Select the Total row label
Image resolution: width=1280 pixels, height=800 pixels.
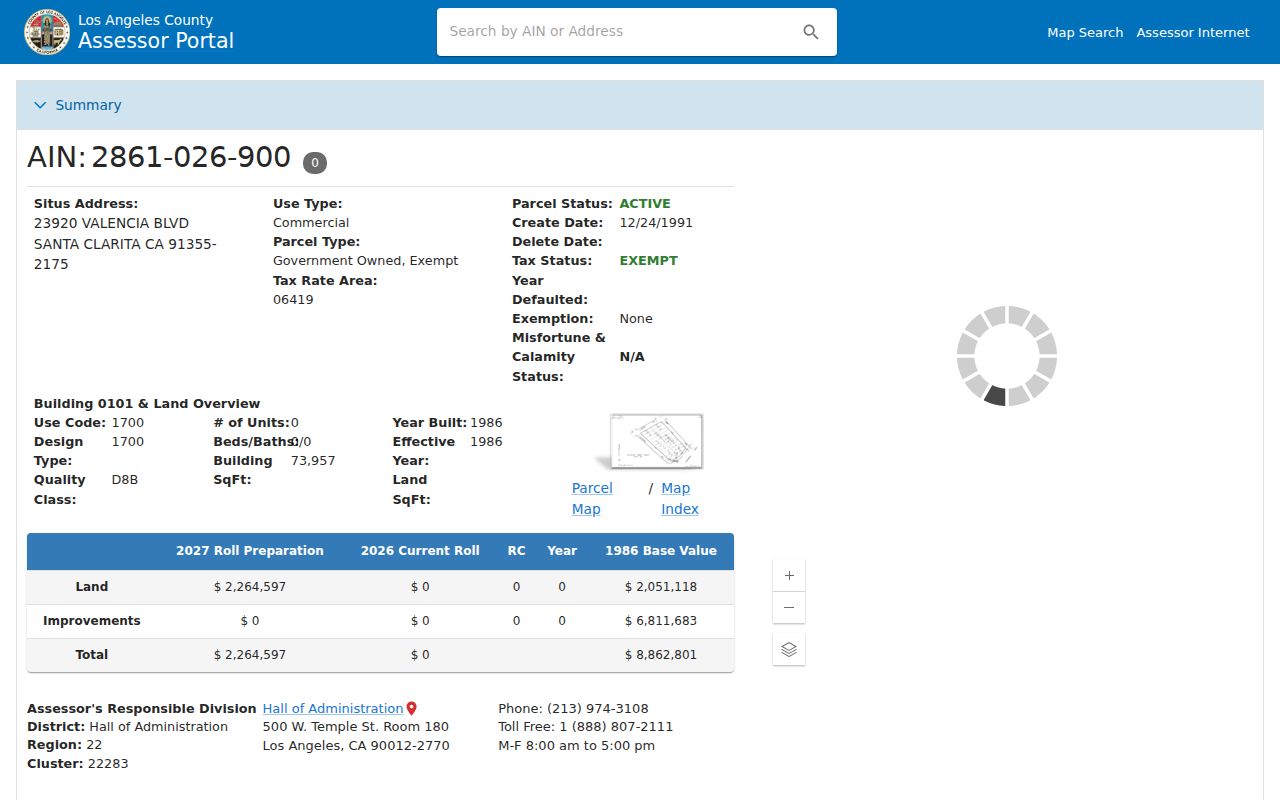[92, 655]
